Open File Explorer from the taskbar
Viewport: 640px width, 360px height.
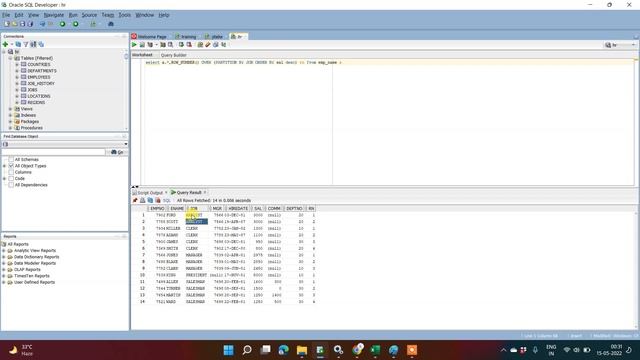[302, 350]
